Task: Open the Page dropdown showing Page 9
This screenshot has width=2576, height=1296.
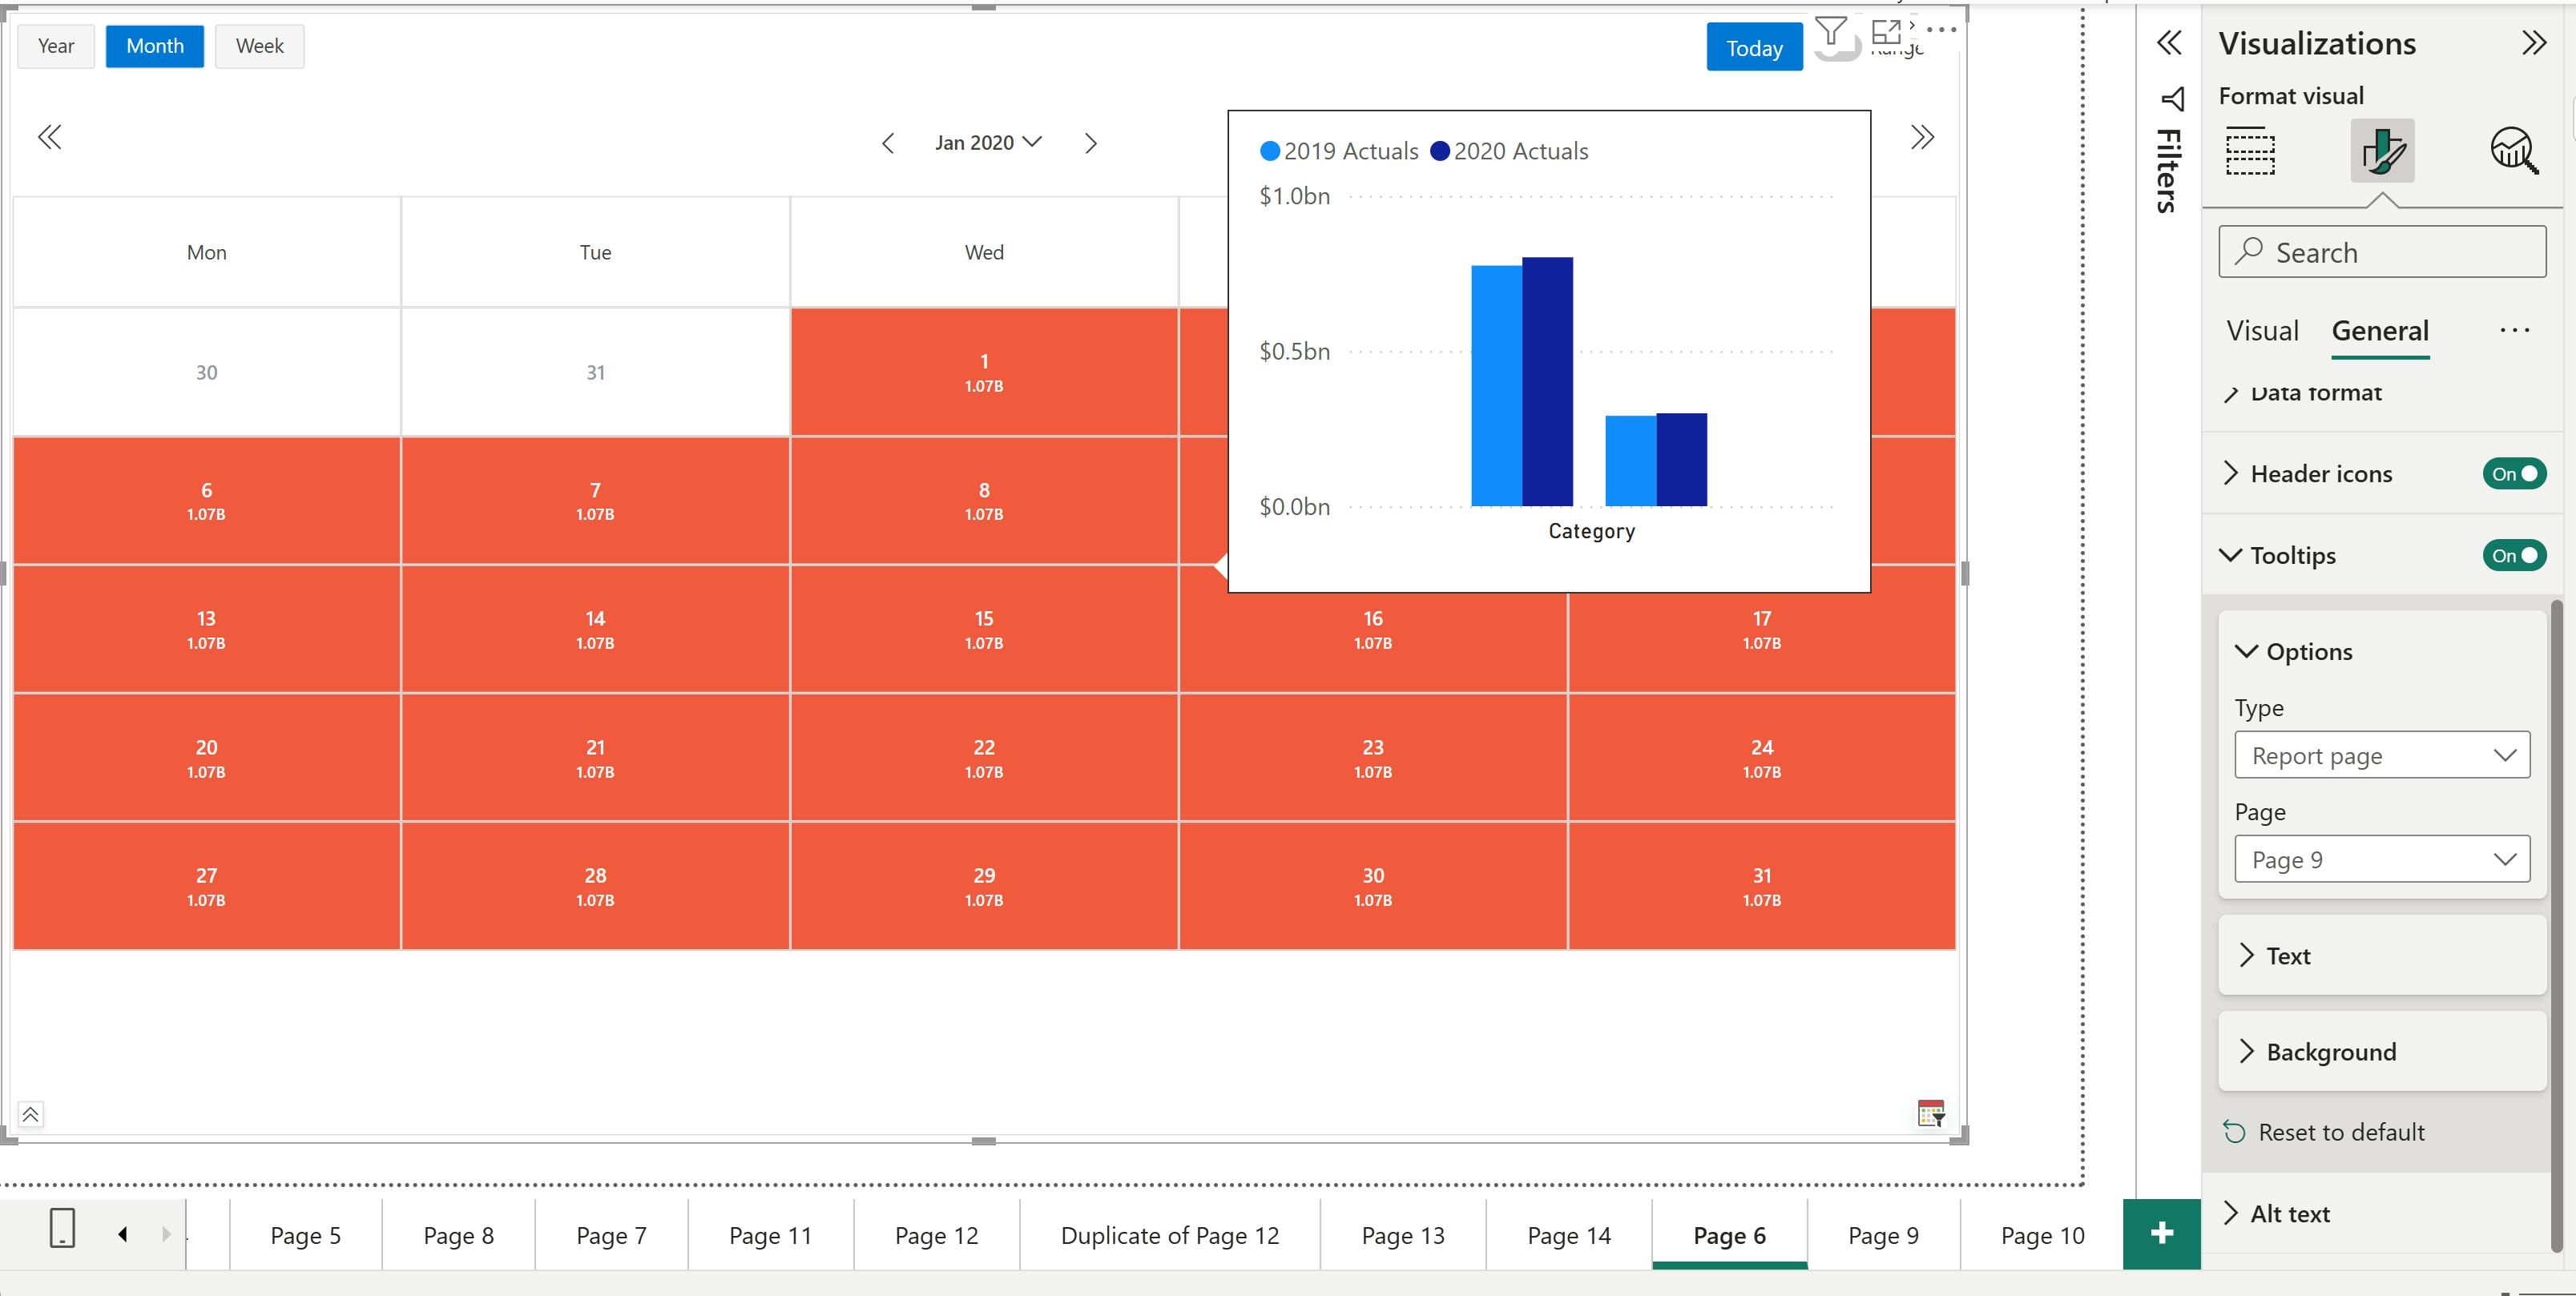Action: (x=2381, y=860)
